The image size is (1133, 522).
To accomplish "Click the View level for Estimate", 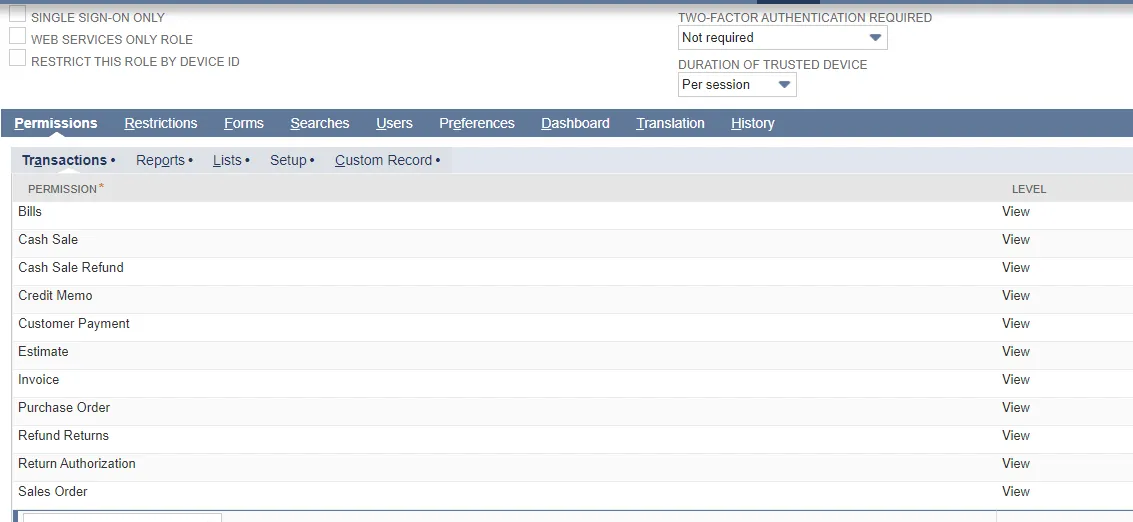I will tap(1015, 351).
